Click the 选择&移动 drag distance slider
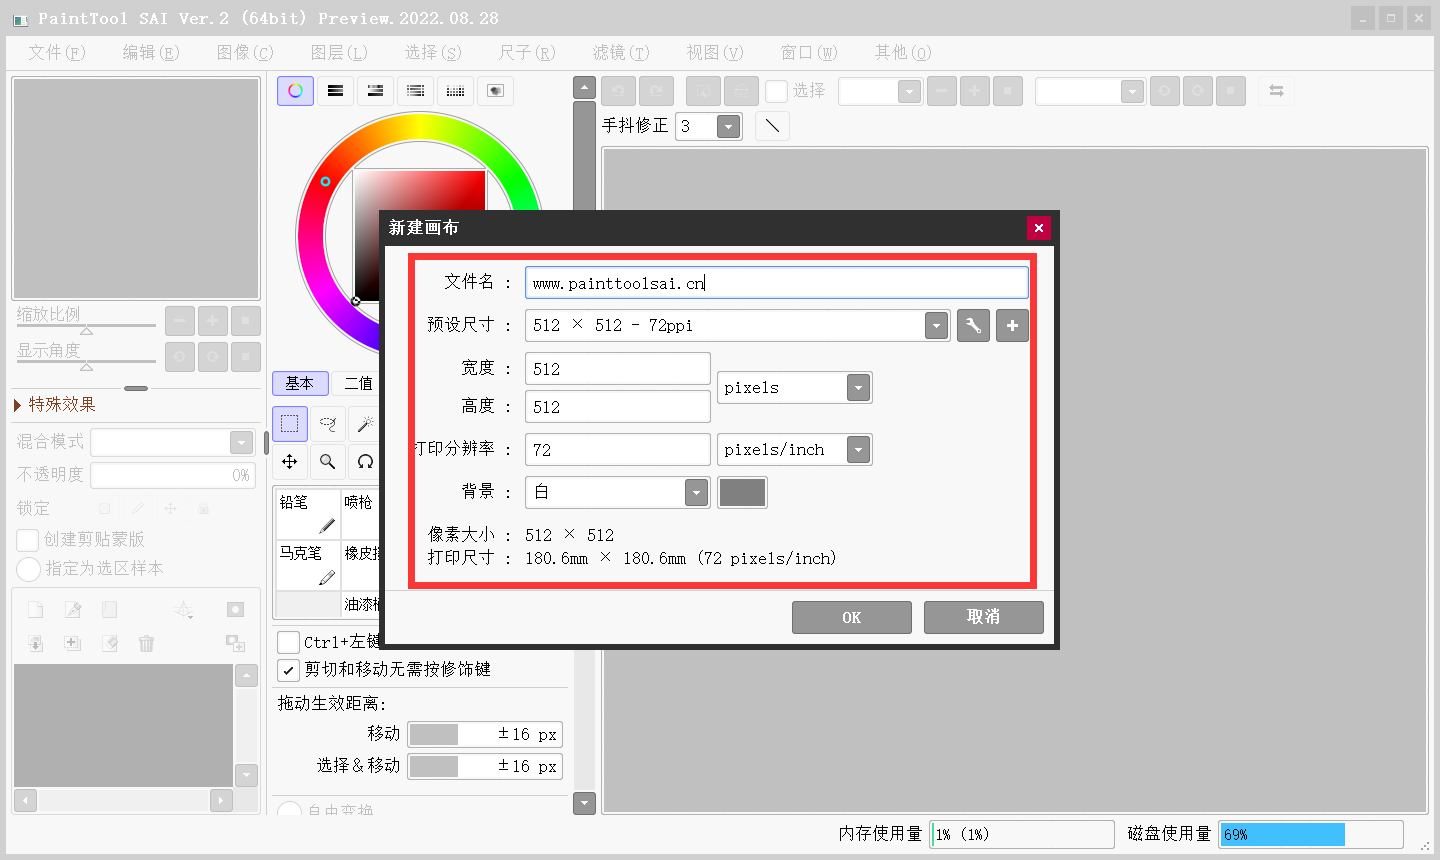Viewport: 1440px width, 860px height. (x=485, y=766)
